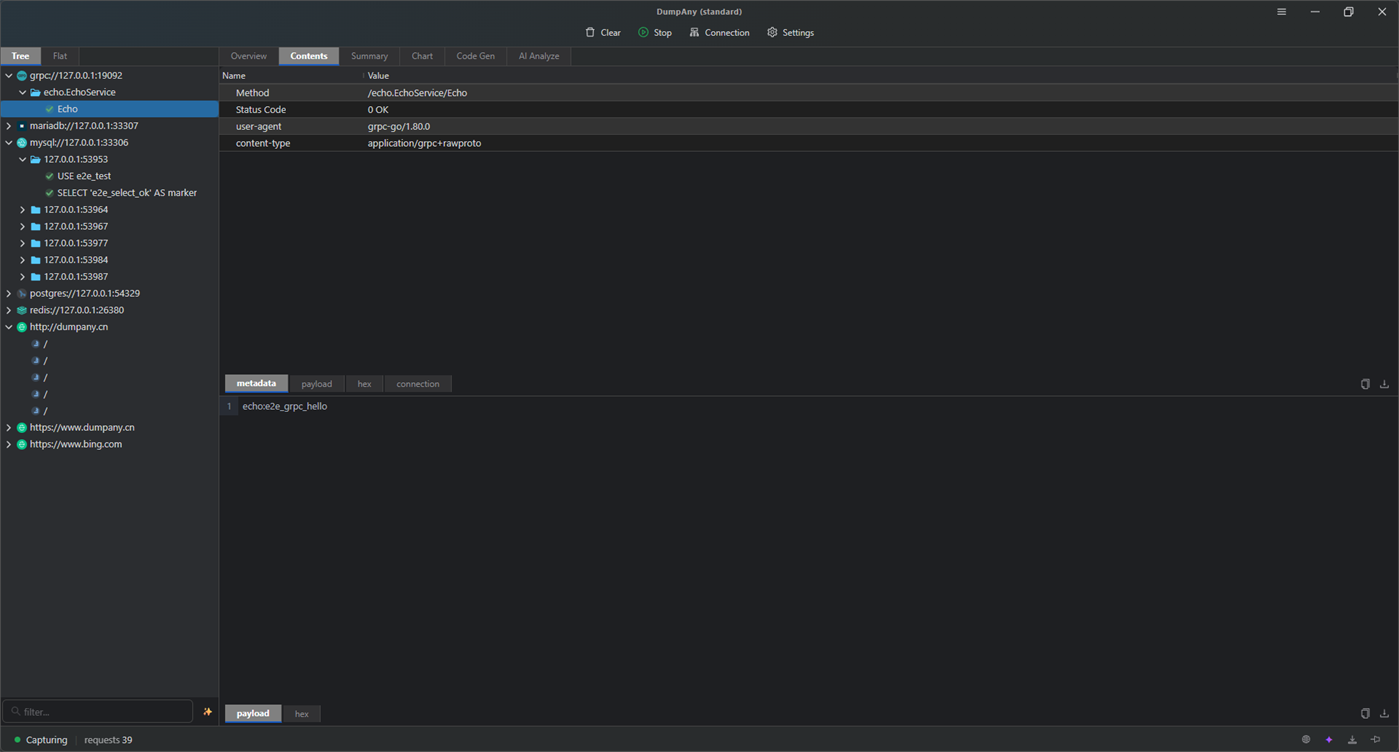Image resolution: width=1399 pixels, height=752 pixels.
Task: Open the Contents tab
Action: (x=309, y=56)
